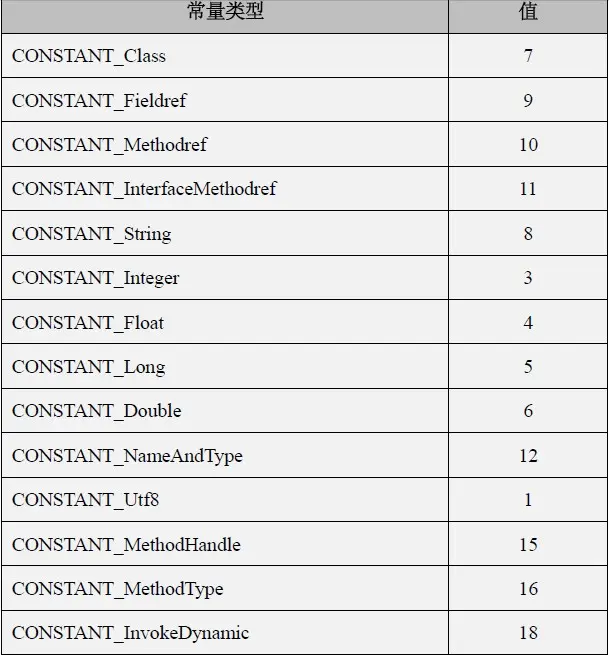Click the 常量类型 column header
This screenshot has height=655, width=609.
225,11
